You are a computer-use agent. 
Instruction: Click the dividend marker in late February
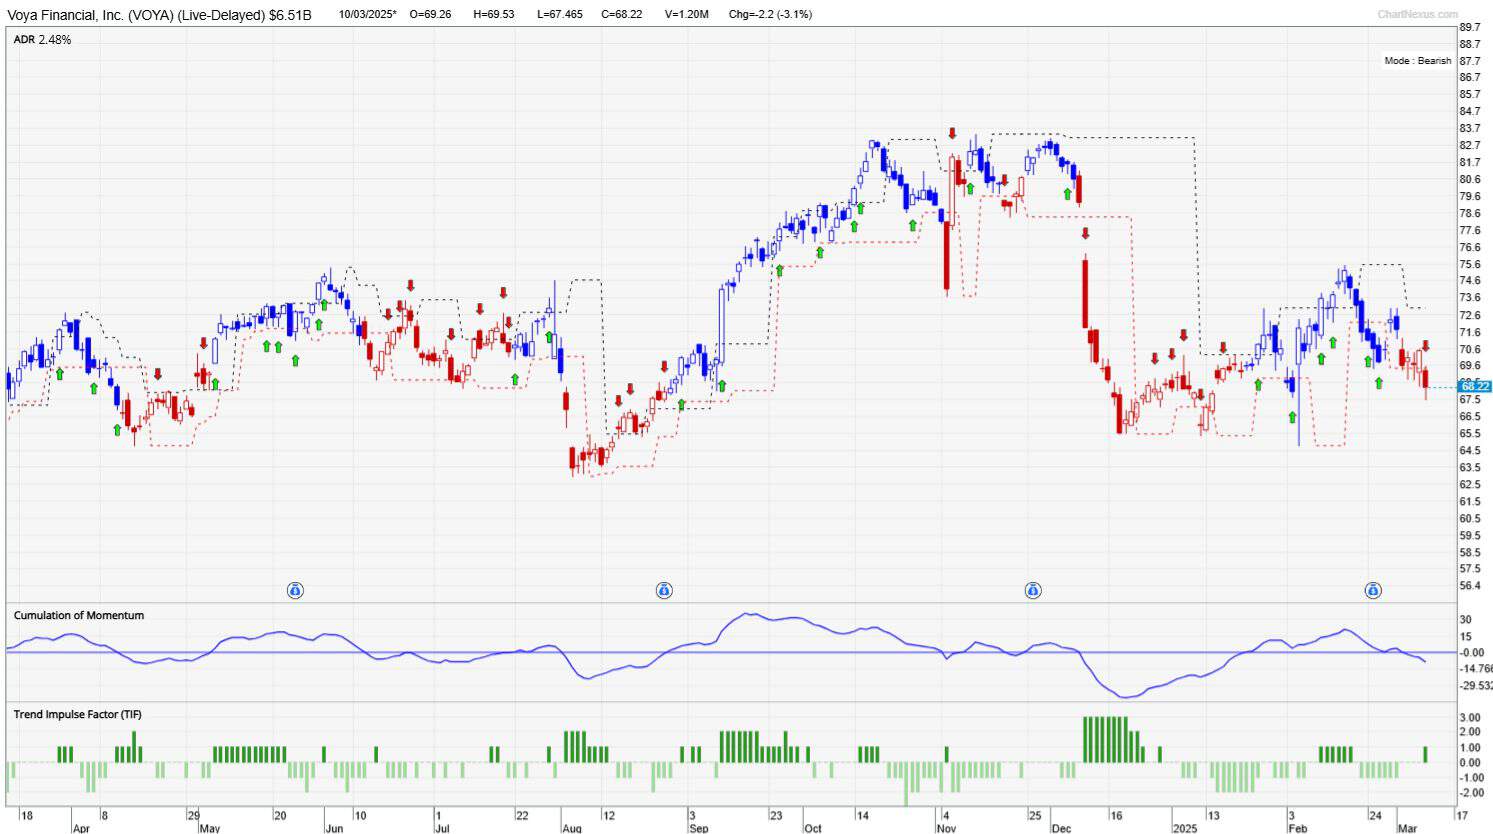coord(1373,591)
